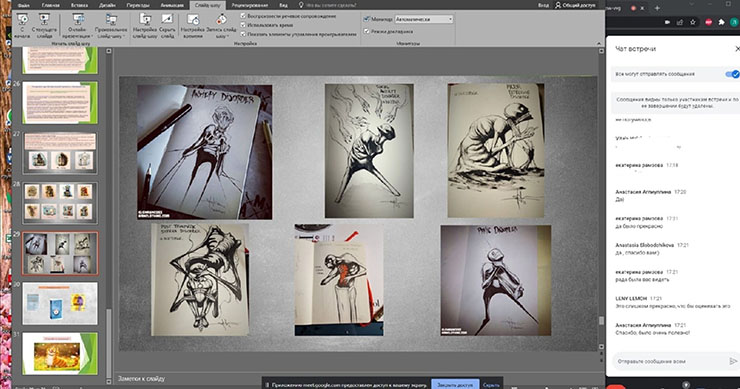Toggle 'Все могут отправлять сообщения' switch
This screenshot has height=389, width=740.
coord(732,74)
